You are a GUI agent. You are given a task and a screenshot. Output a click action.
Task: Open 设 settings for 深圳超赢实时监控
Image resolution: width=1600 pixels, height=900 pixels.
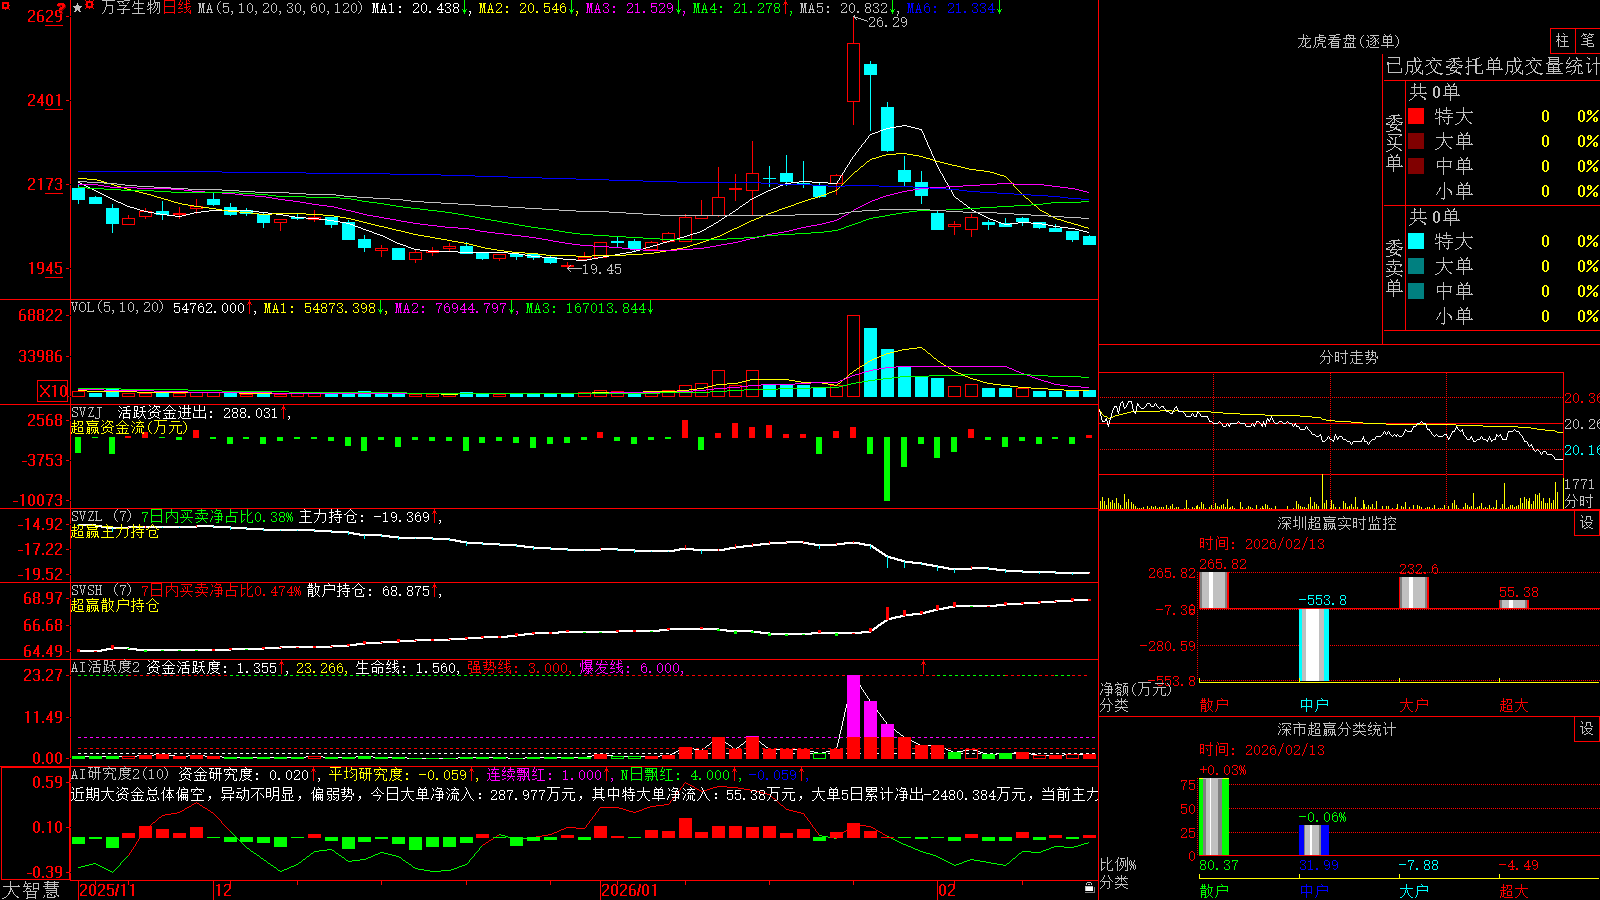coord(1586,523)
